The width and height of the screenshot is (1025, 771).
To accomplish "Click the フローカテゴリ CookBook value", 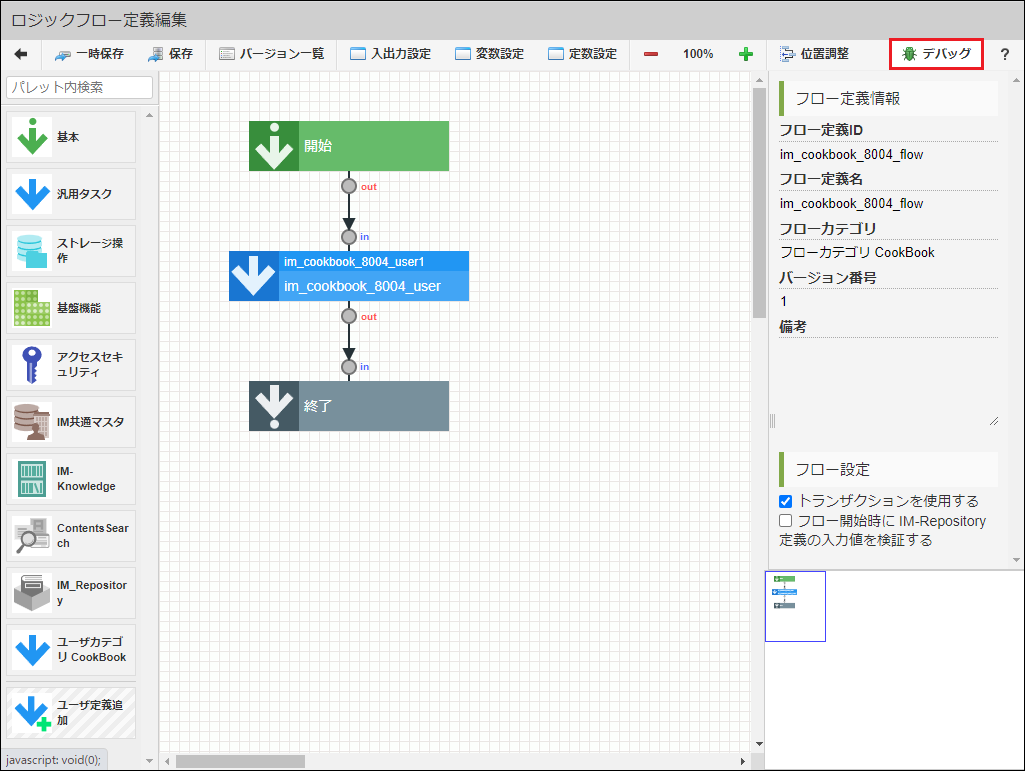I will click(x=857, y=252).
